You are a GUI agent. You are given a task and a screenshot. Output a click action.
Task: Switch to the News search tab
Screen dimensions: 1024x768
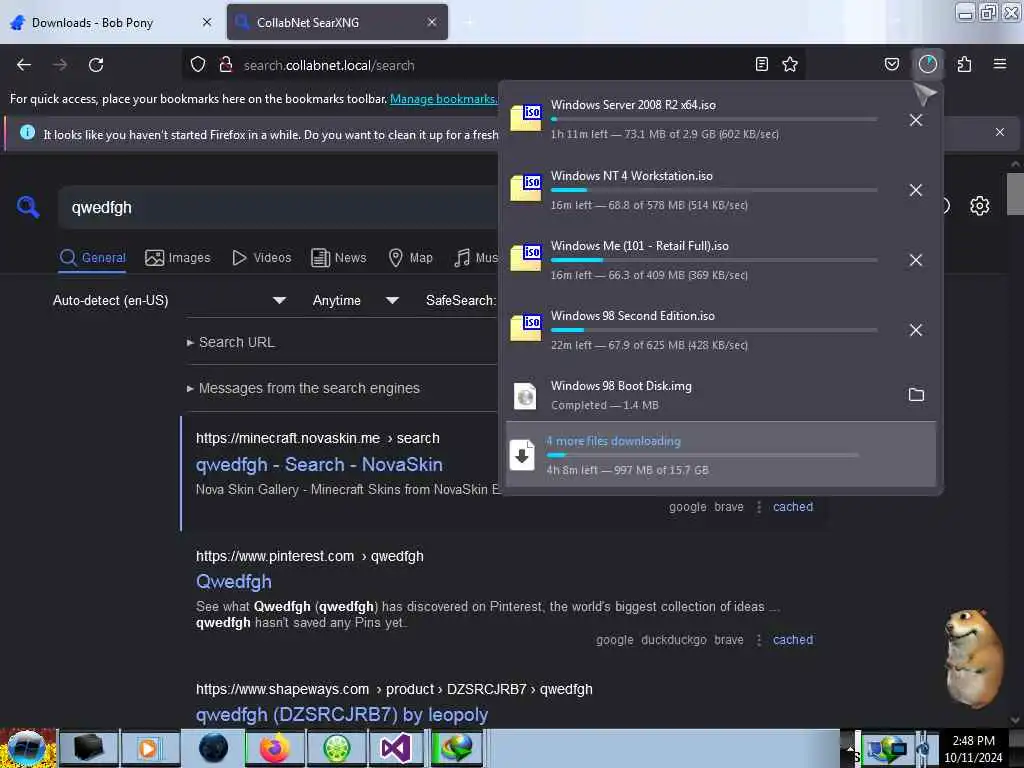coord(339,257)
